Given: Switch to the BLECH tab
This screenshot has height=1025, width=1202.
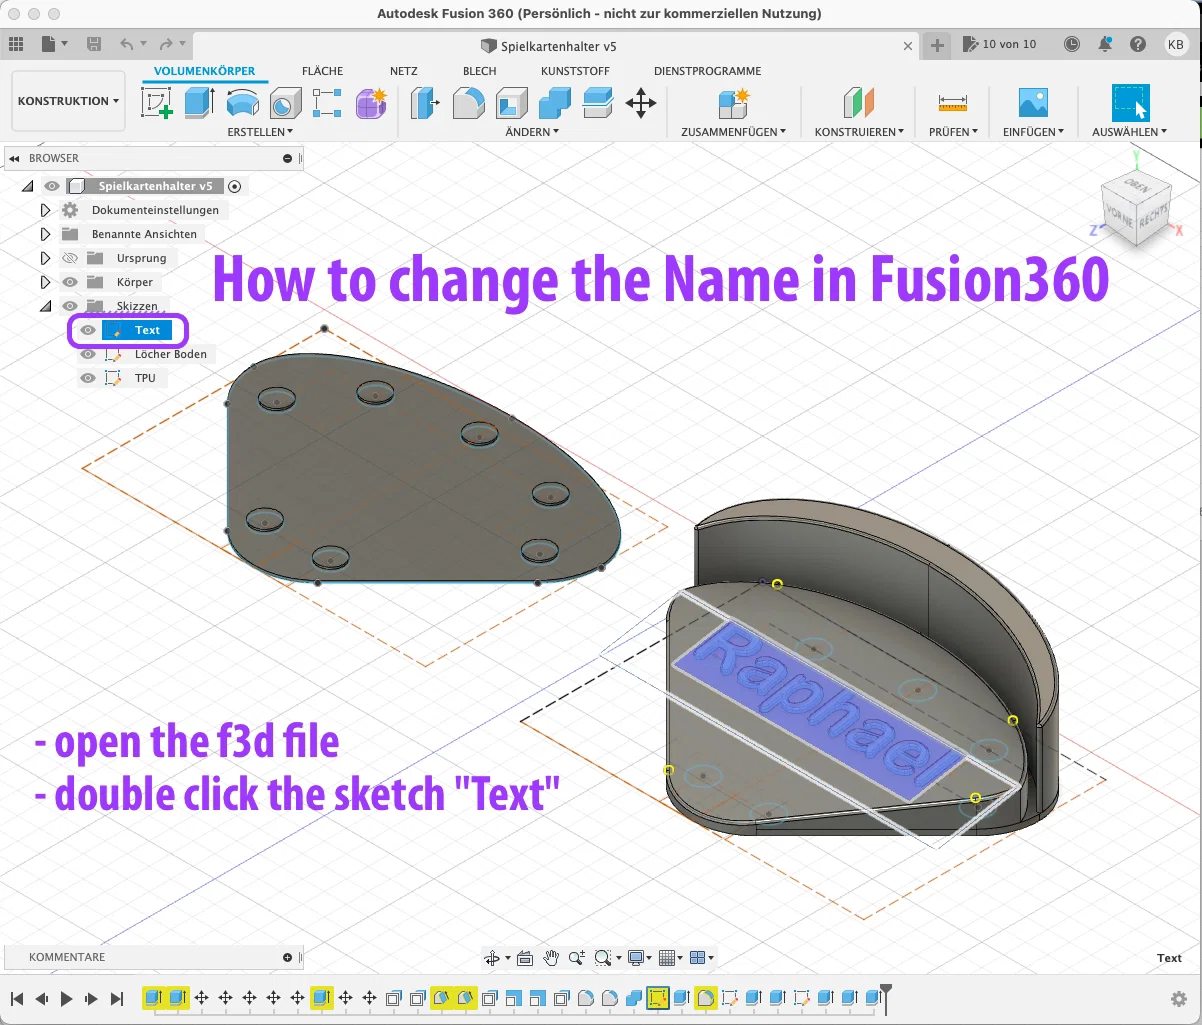Looking at the screenshot, I should [x=479, y=71].
